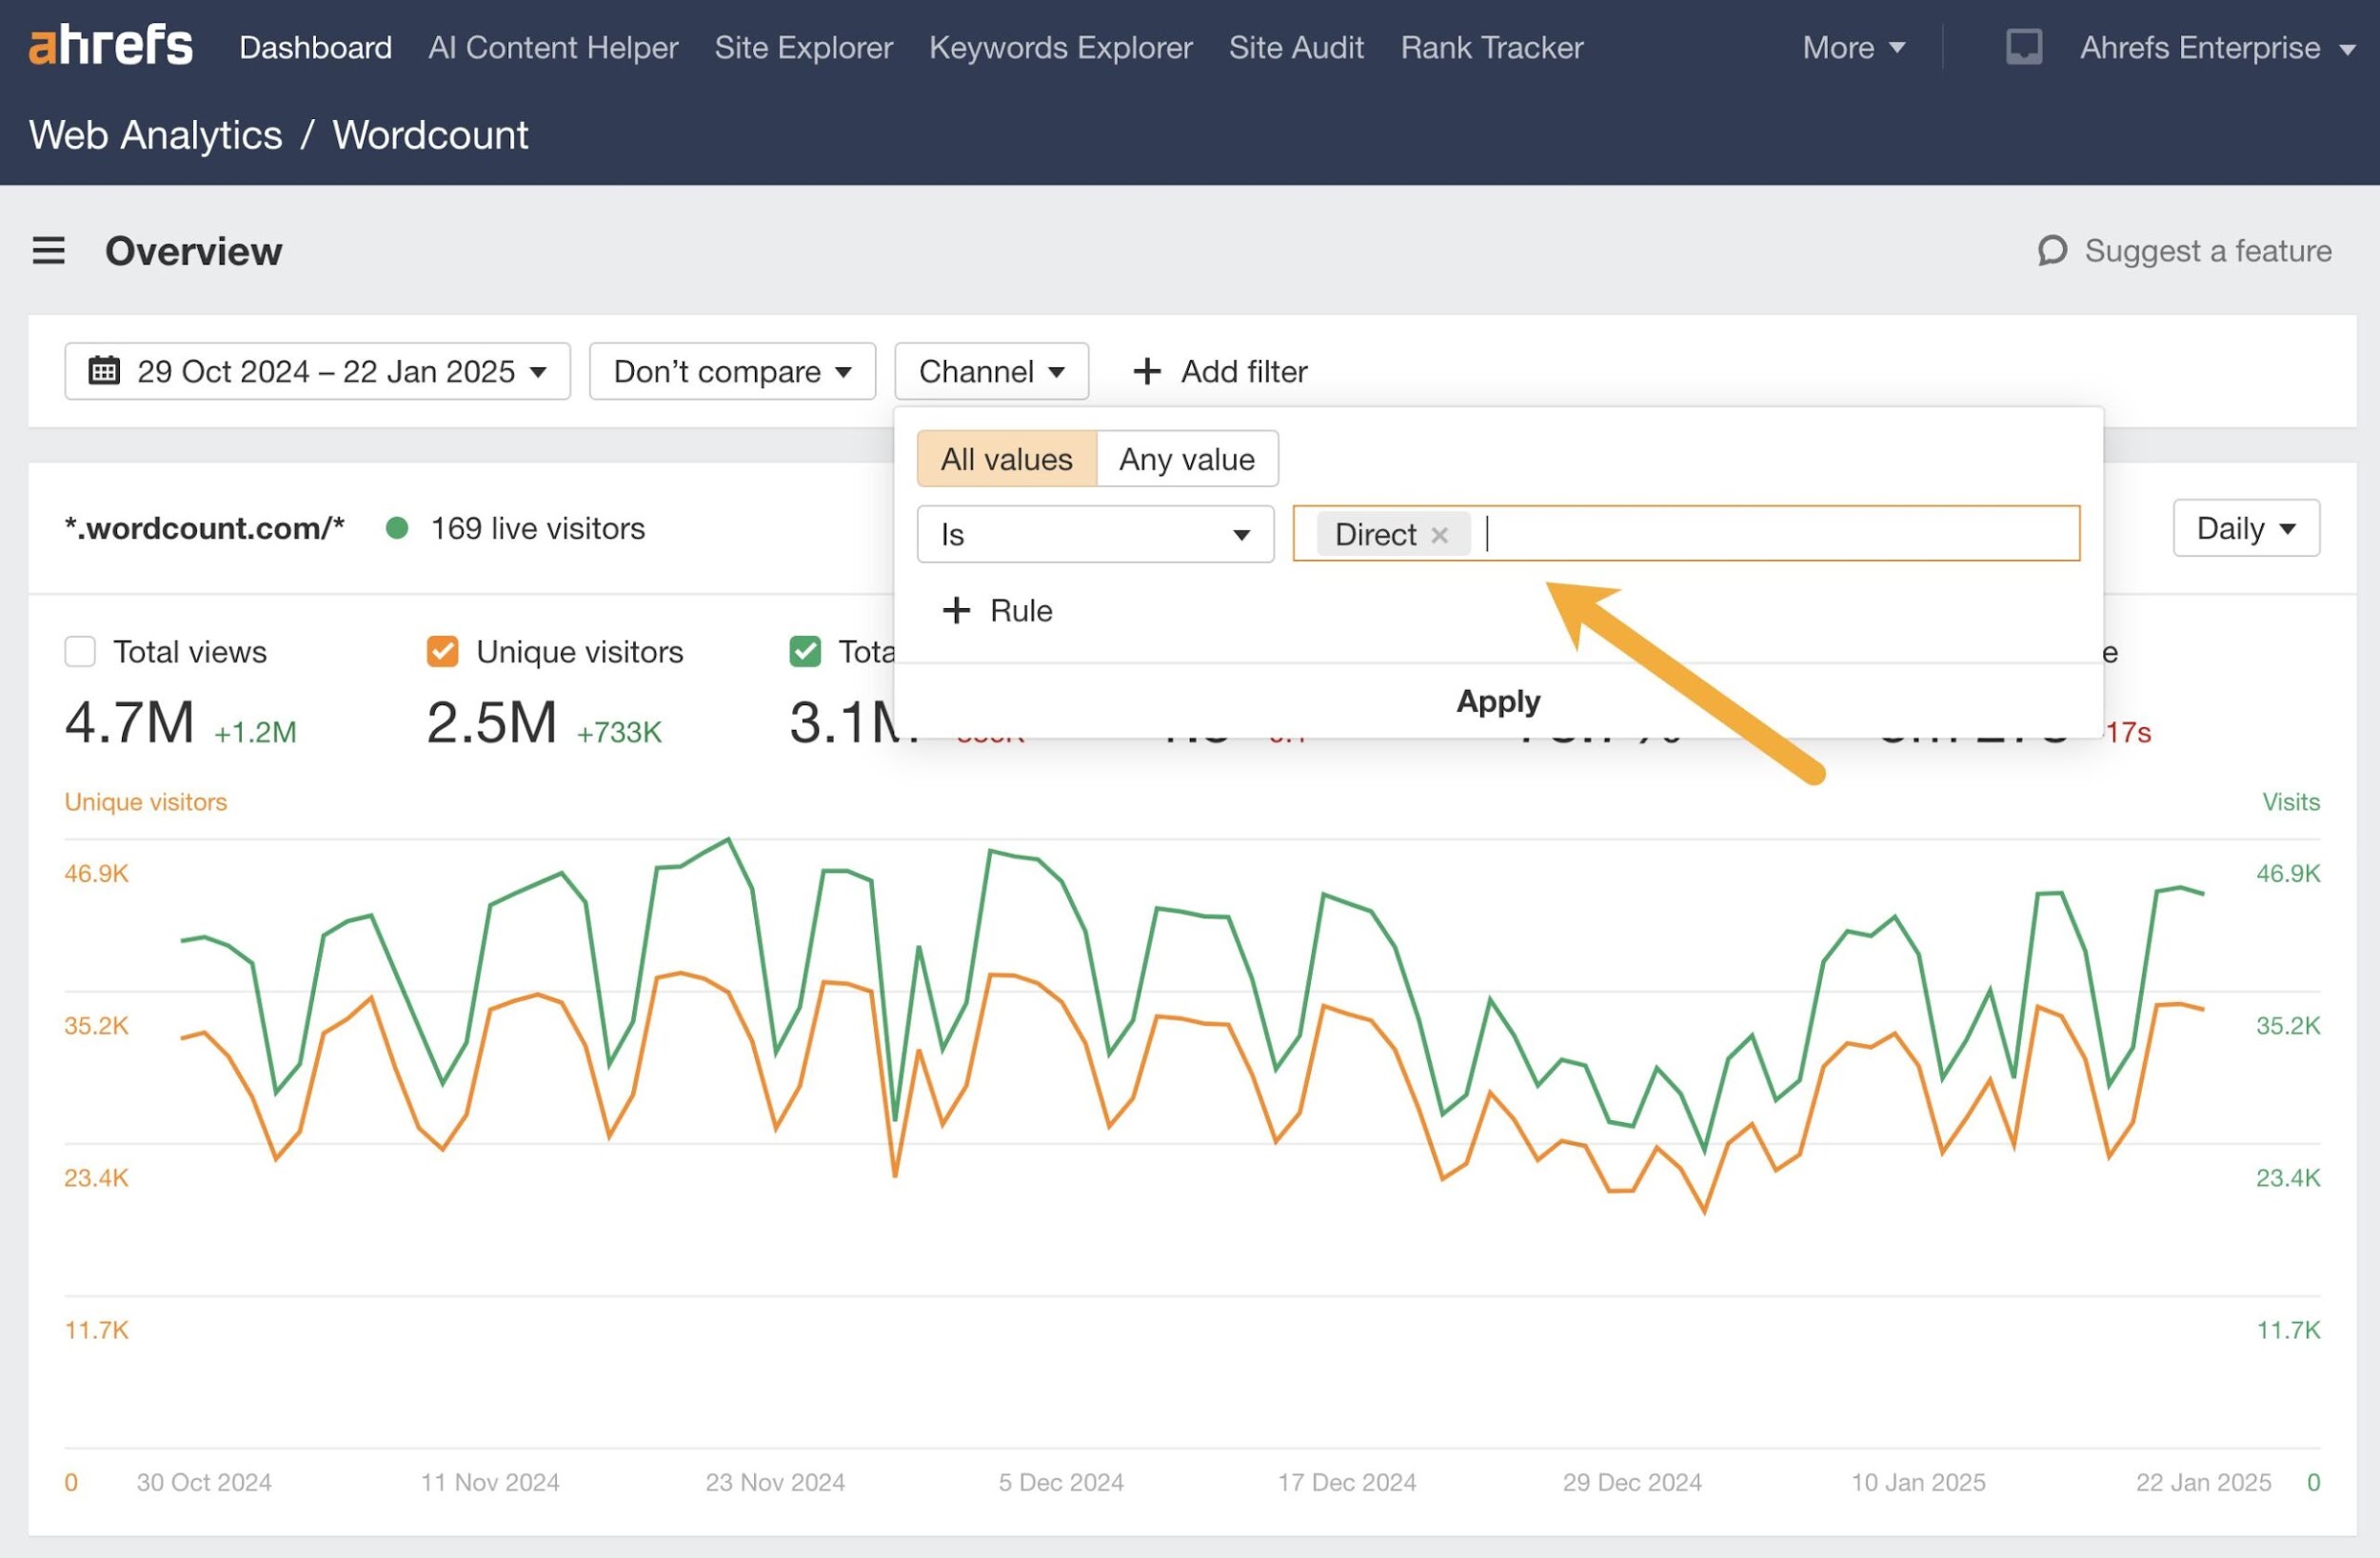Remove the Direct tag with its X
This screenshot has width=2380, height=1558.
click(1439, 535)
